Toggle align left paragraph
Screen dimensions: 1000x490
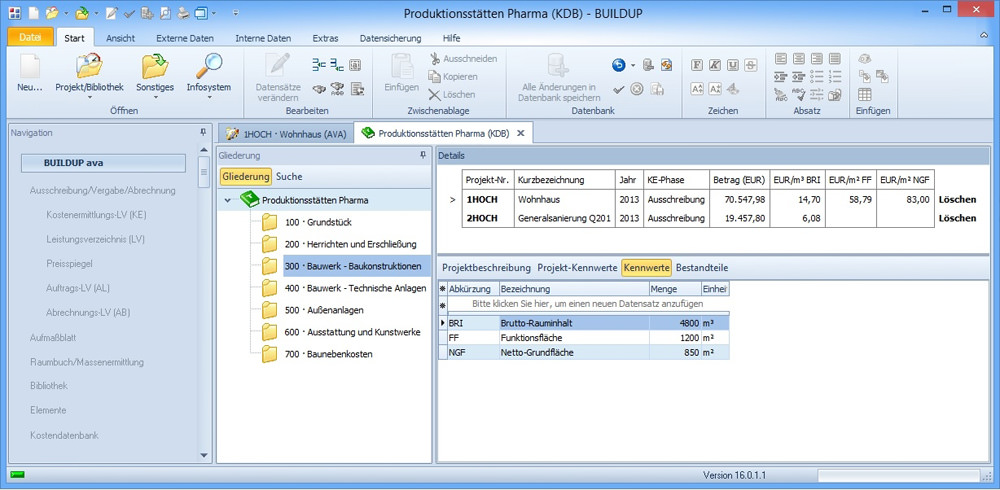[x=781, y=59]
